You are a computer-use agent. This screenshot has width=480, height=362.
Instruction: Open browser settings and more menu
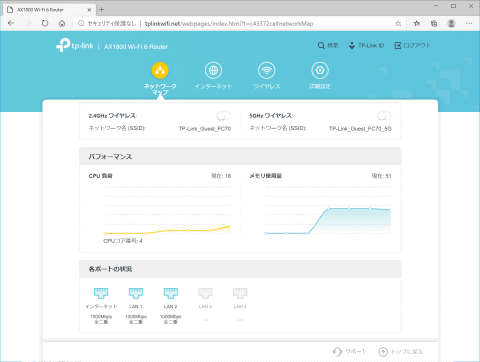(x=469, y=23)
